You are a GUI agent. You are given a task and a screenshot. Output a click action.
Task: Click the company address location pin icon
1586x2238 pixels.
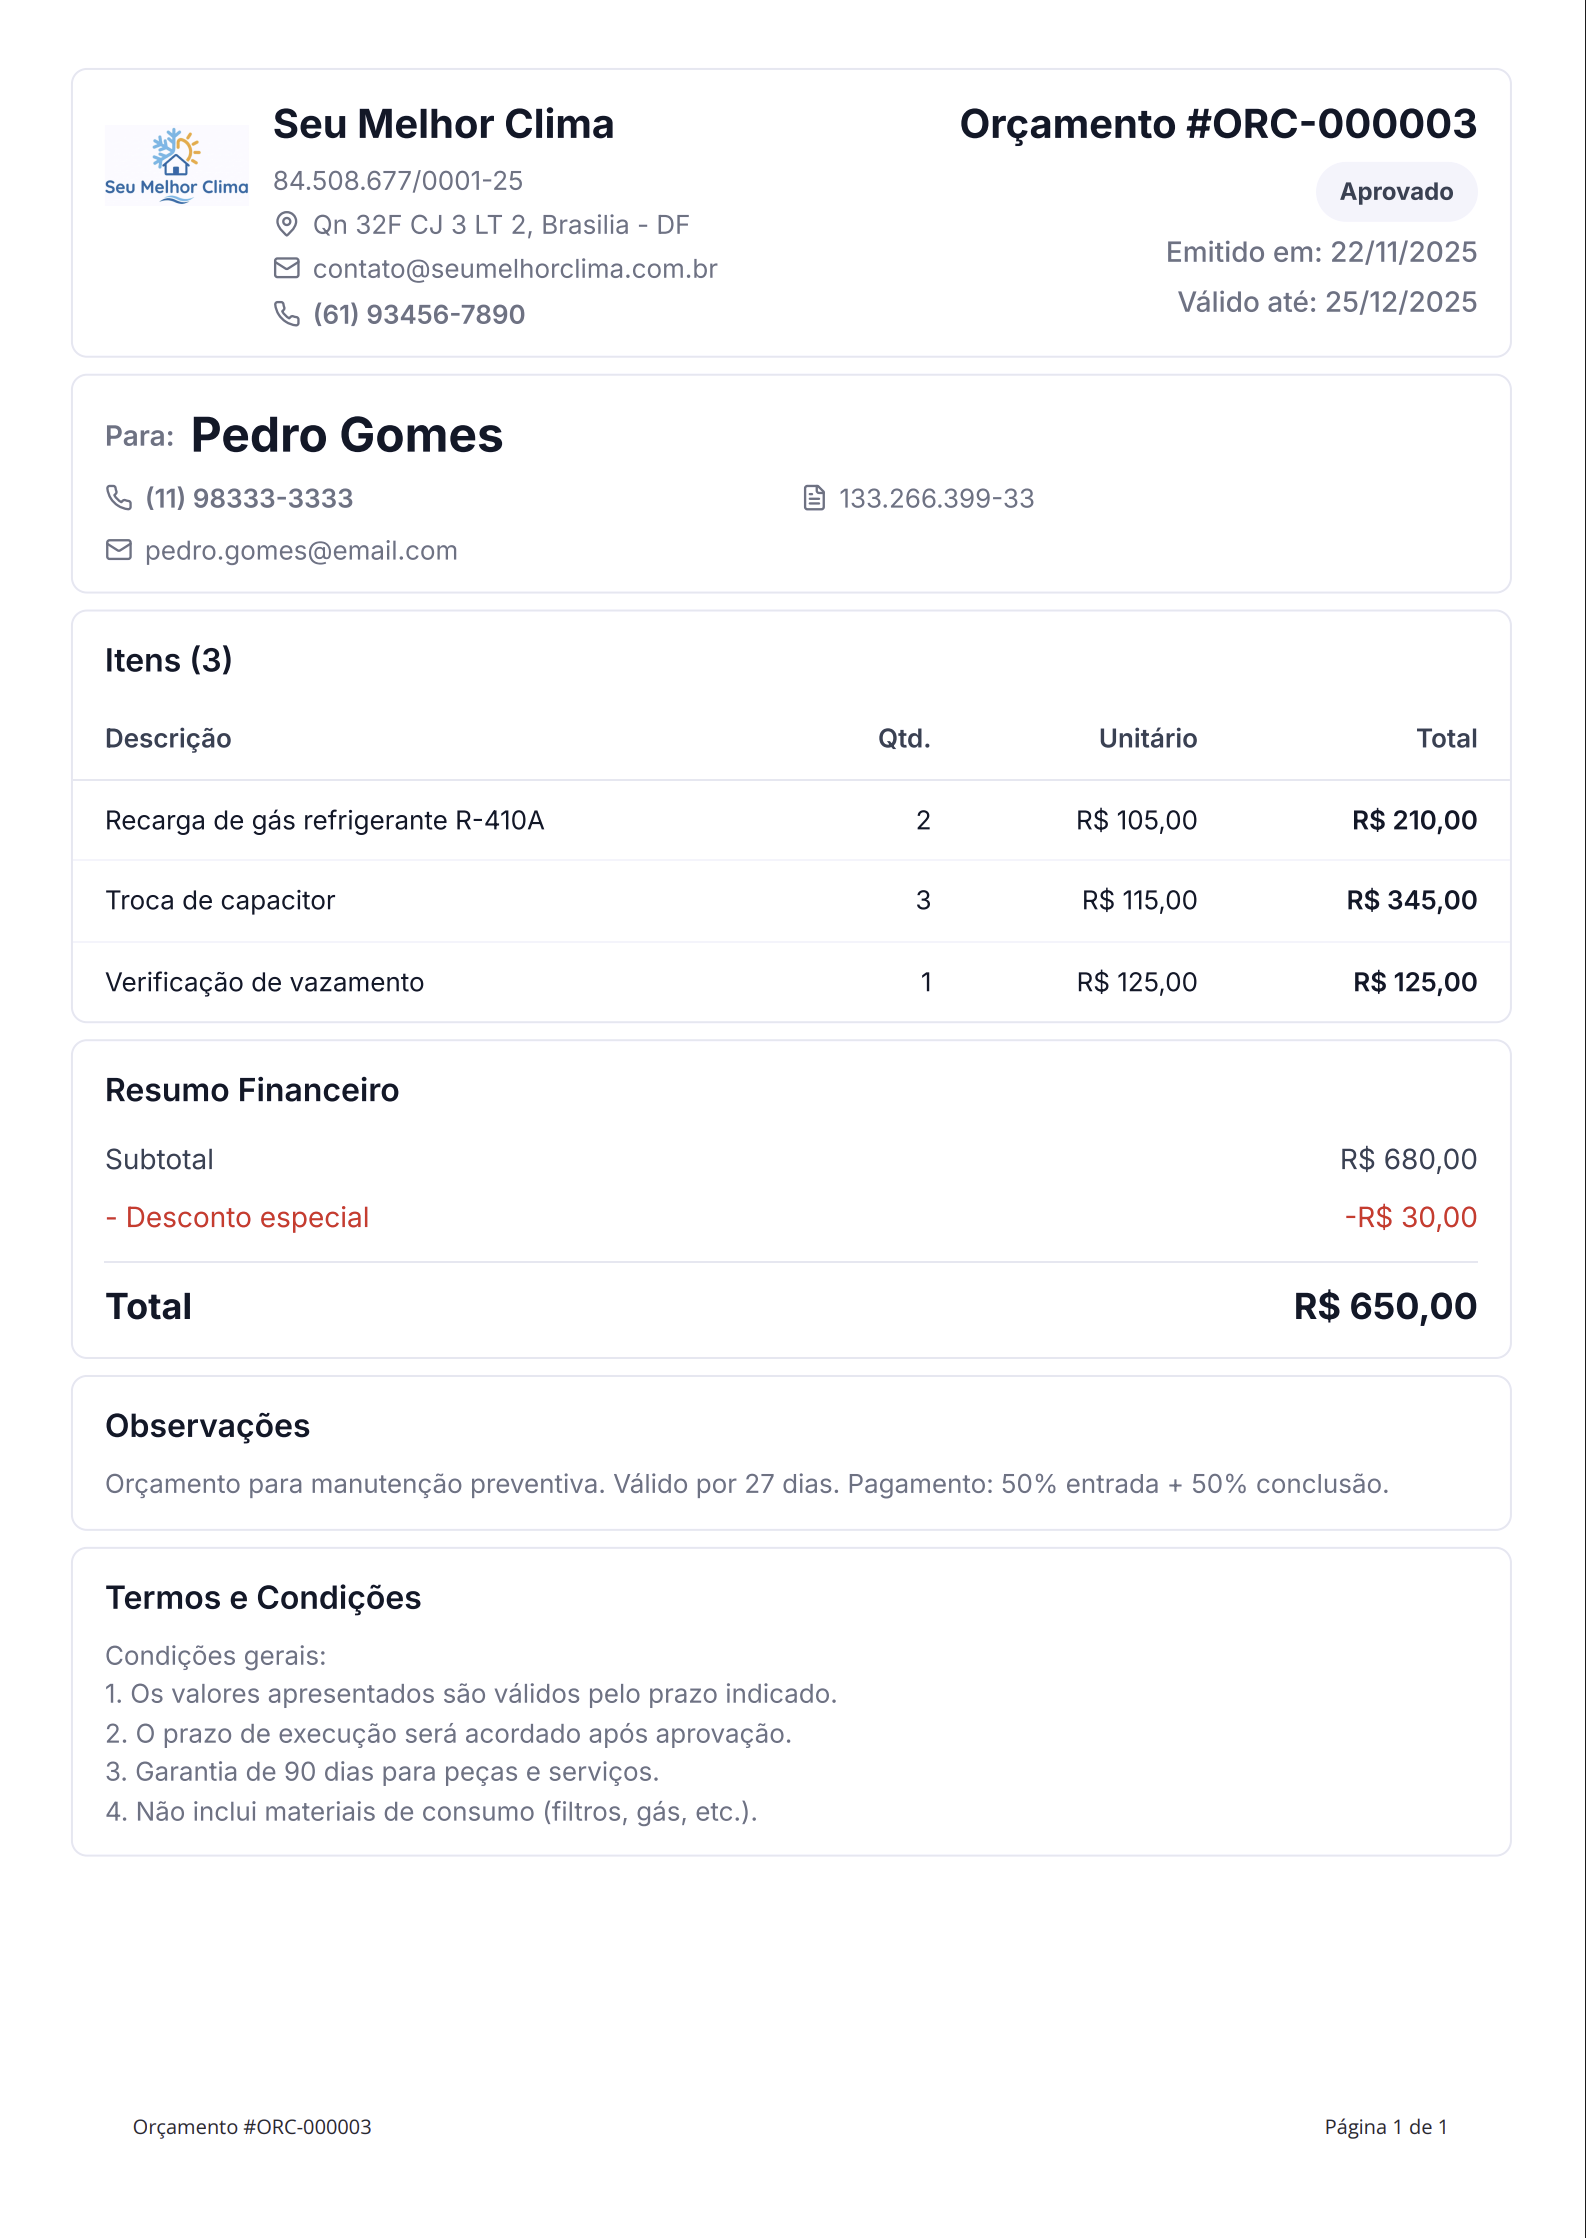point(286,224)
